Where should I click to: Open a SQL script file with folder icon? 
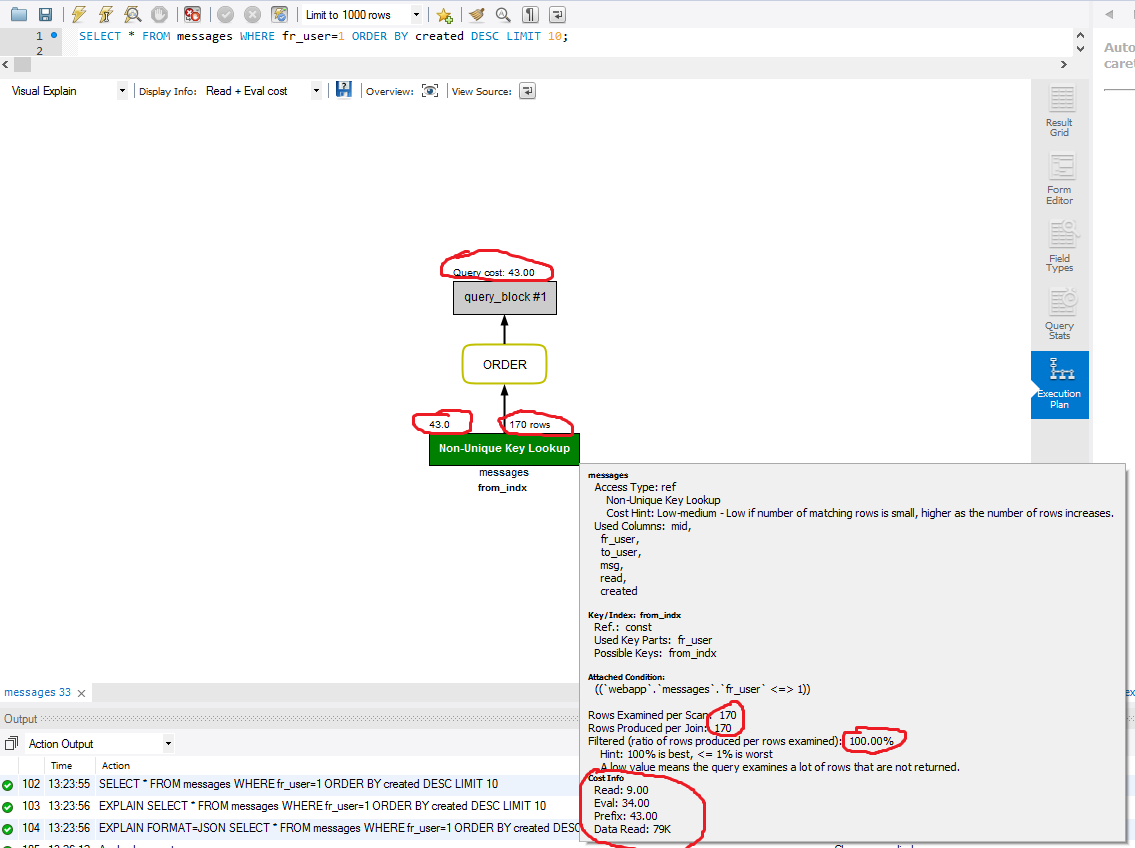(x=19, y=14)
